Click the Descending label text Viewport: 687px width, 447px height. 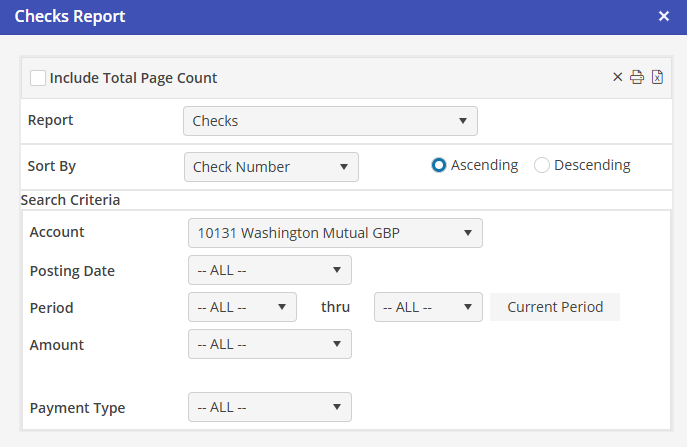click(592, 165)
